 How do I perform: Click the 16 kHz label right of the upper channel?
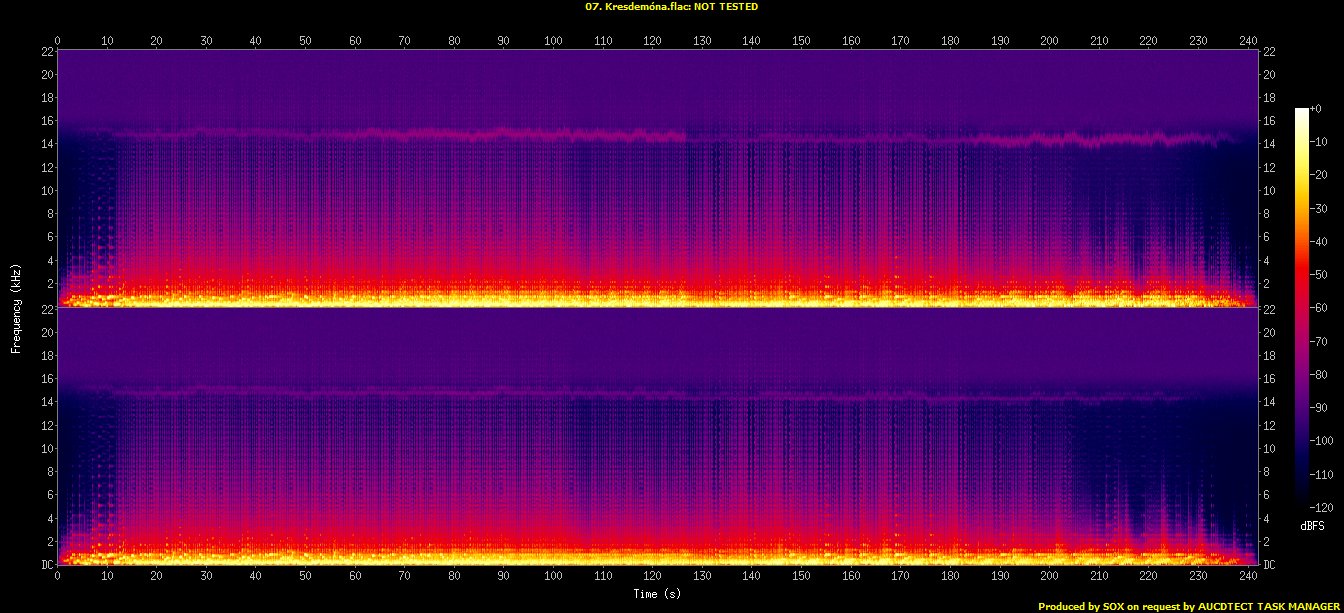pos(1268,121)
